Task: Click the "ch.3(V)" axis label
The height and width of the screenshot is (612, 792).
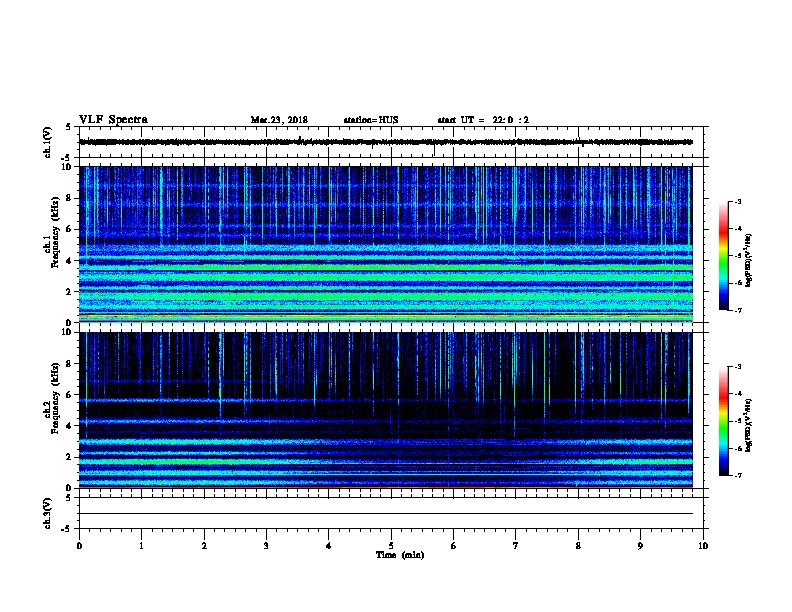Action: [x=48, y=513]
